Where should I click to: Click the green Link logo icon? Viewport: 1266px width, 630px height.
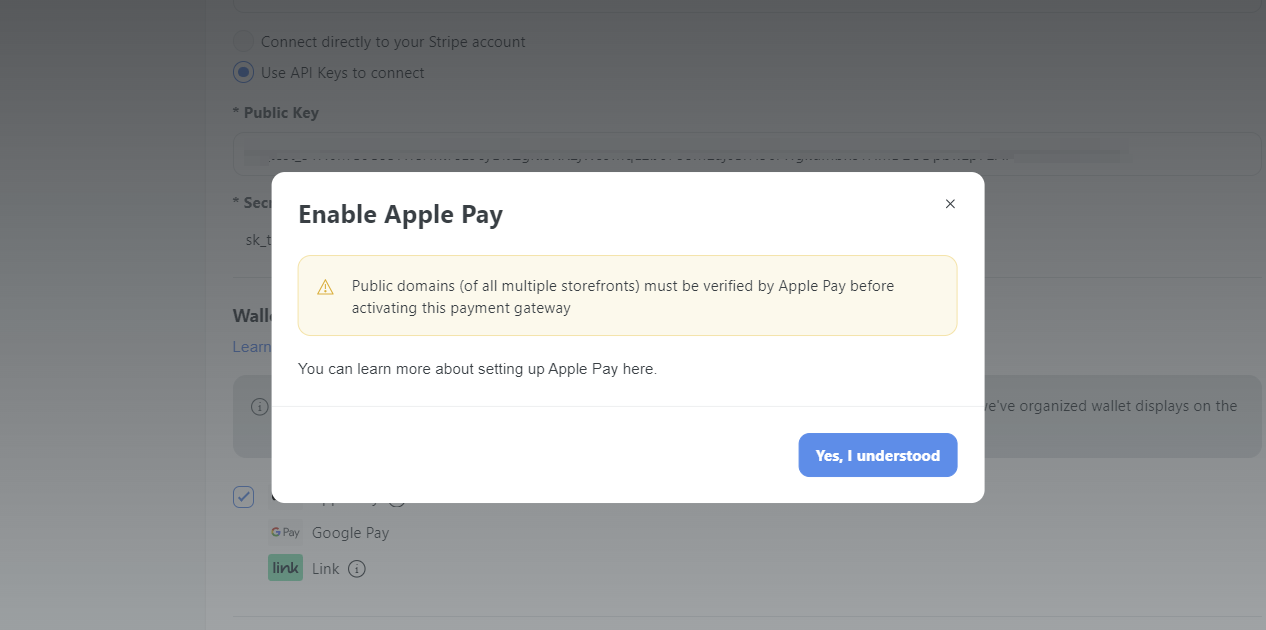285,568
